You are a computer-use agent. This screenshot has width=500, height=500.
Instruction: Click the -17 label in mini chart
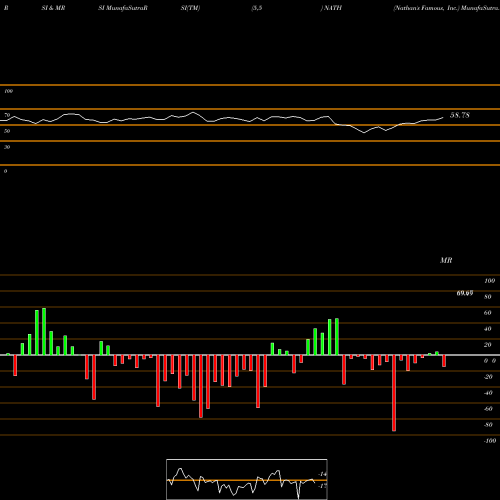(322, 486)
